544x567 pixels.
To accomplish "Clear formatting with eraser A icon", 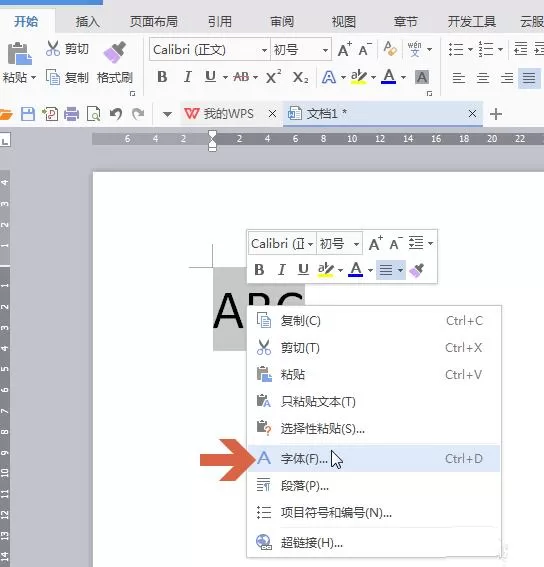I will tap(390, 49).
